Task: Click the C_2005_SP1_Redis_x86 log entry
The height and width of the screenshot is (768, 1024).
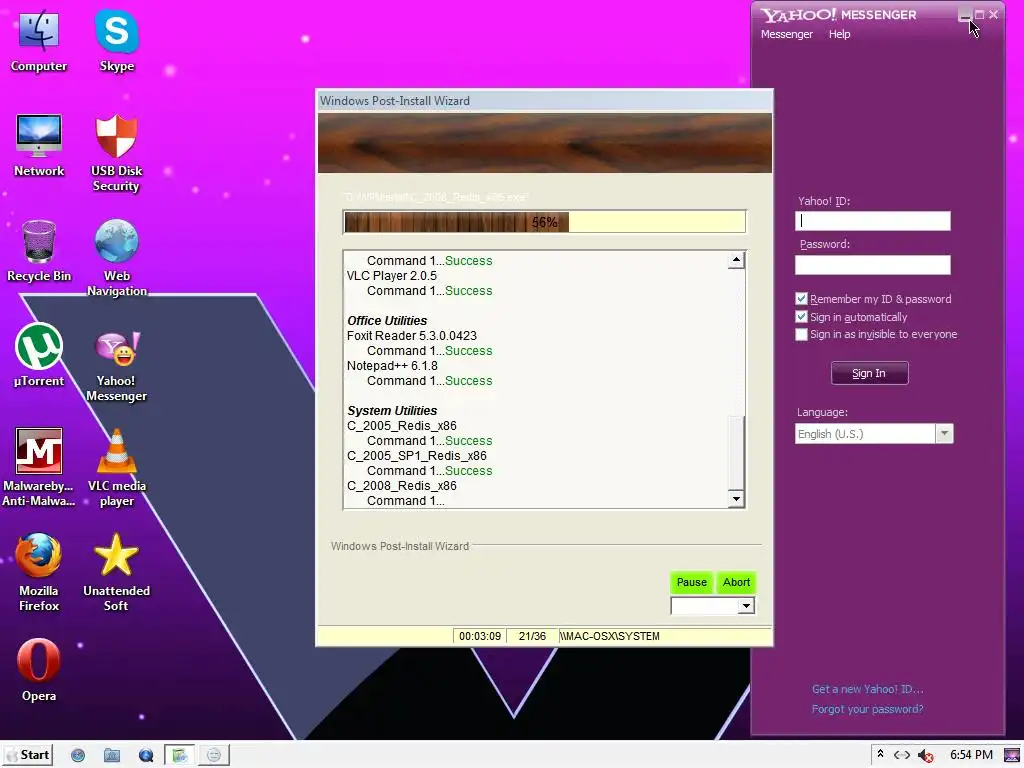Action: (417, 456)
